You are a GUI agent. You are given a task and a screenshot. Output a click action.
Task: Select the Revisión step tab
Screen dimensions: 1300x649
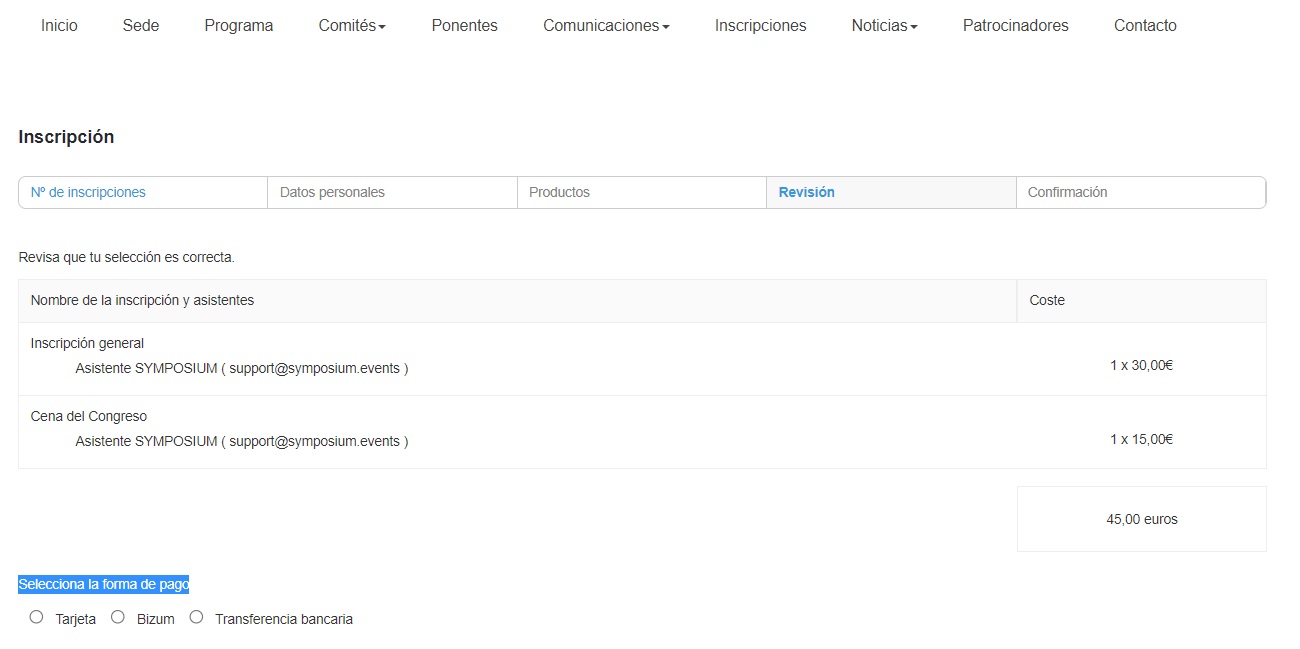point(806,192)
